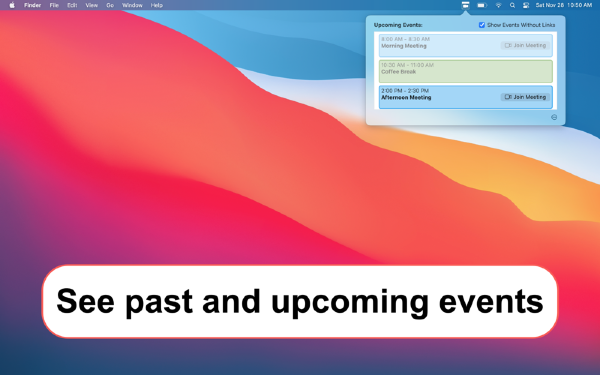Click the options circle icon in popover
Image resolution: width=600 pixels, height=375 pixels.
[x=554, y=117]
